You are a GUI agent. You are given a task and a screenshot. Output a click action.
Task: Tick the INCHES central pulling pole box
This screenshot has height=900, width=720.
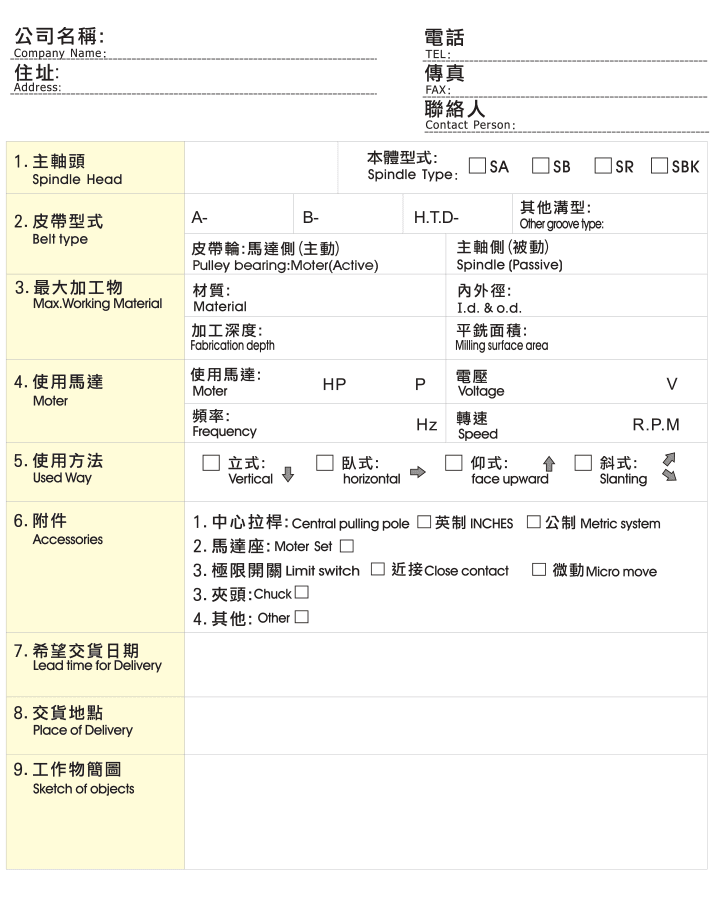(x=424, y=522)
